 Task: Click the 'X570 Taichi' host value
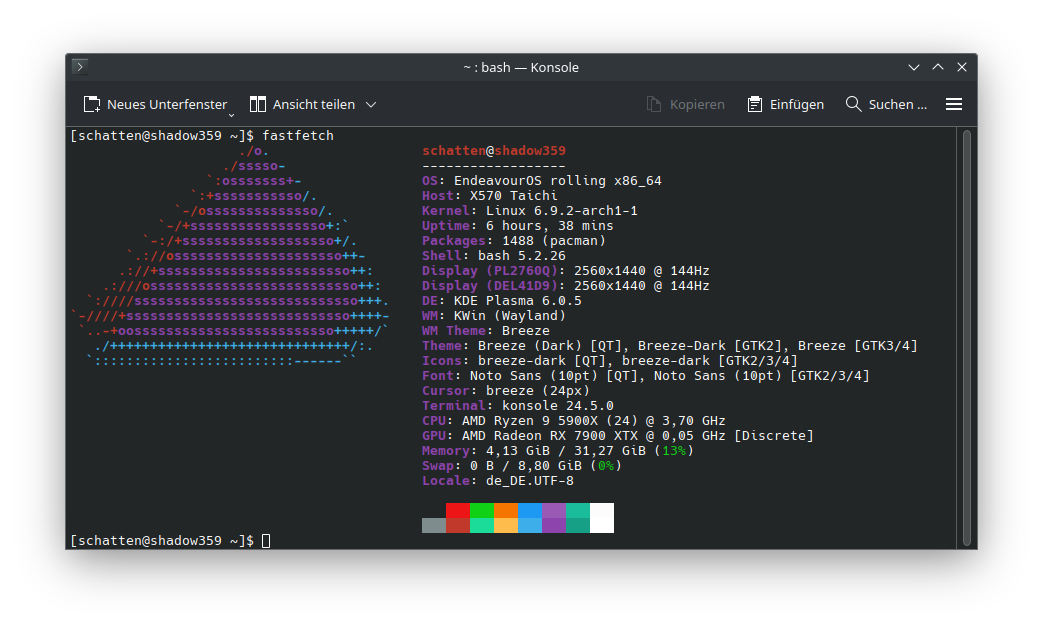click(x=513, y=196)
